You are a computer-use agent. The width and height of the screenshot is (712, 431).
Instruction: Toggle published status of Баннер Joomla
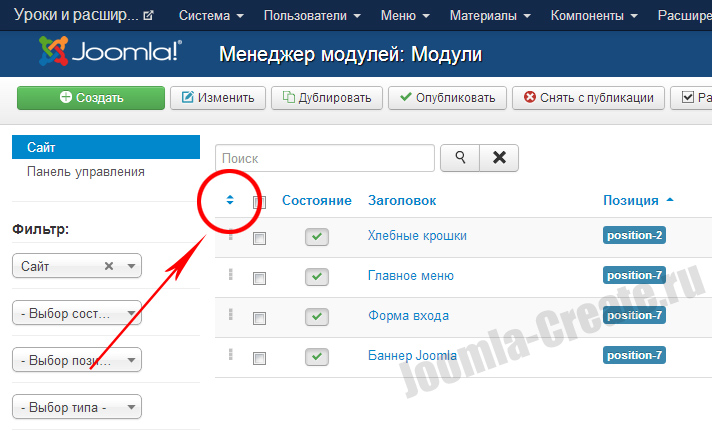tap(317, 357)
